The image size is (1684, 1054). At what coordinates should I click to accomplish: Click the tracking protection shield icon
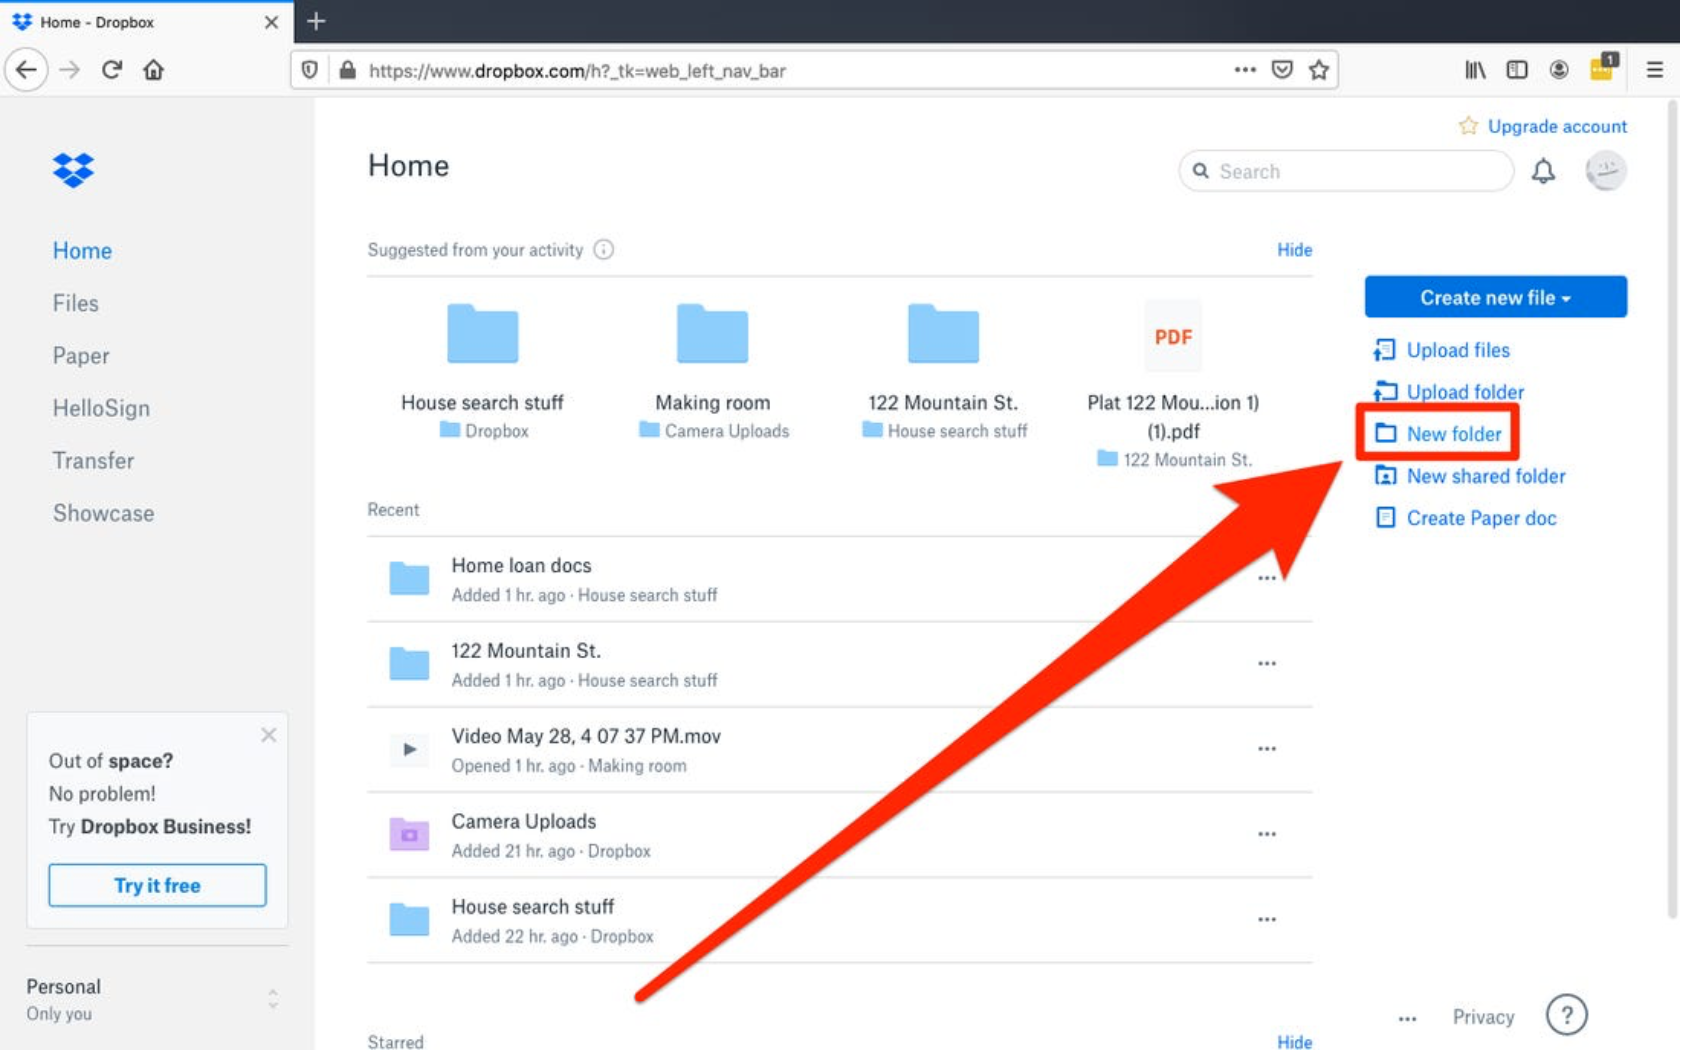[x=310, y=70]
